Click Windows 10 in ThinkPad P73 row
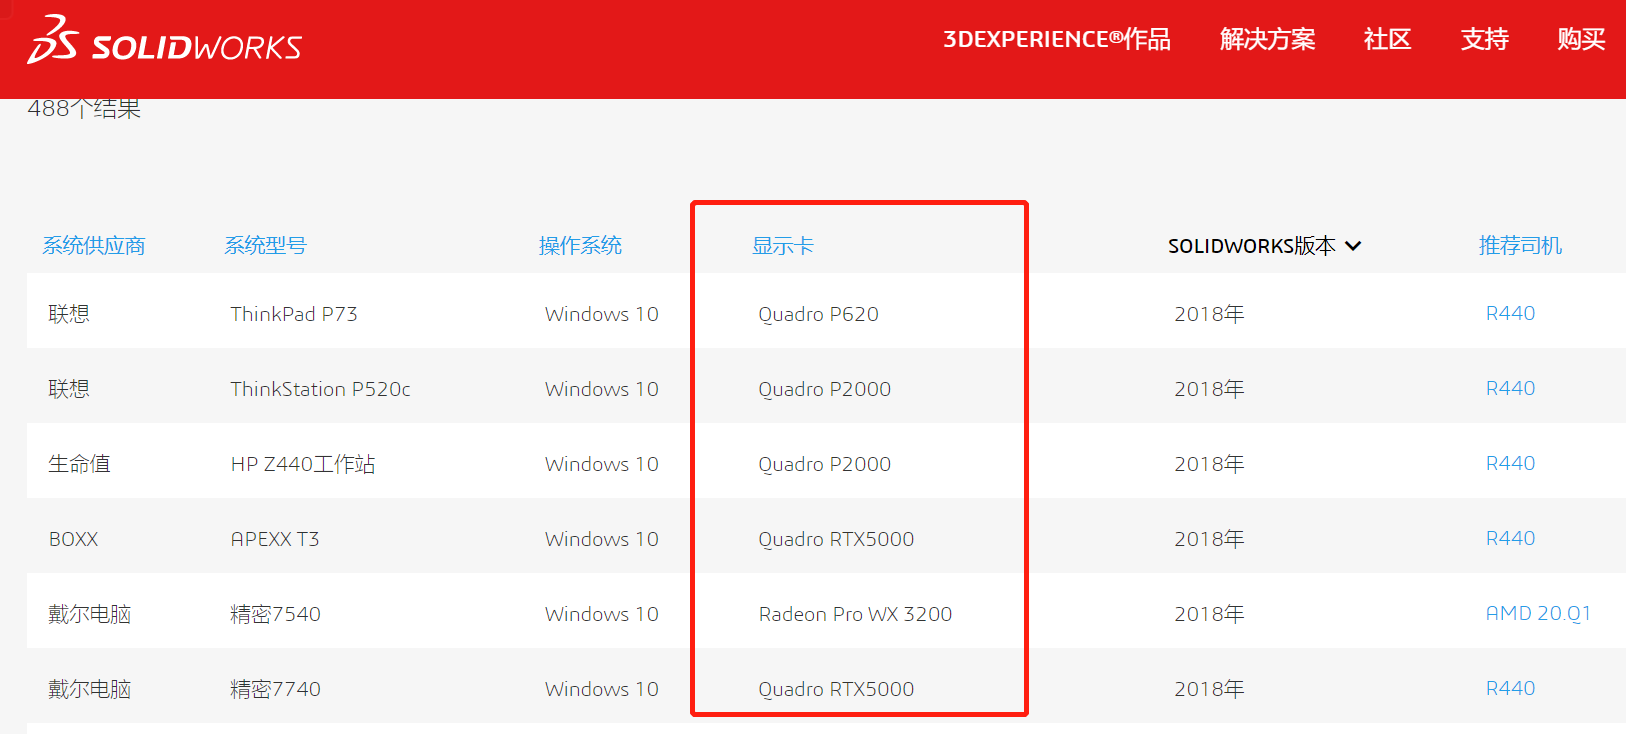This screenshot has height=734, width=1626. tap(601, 314)
